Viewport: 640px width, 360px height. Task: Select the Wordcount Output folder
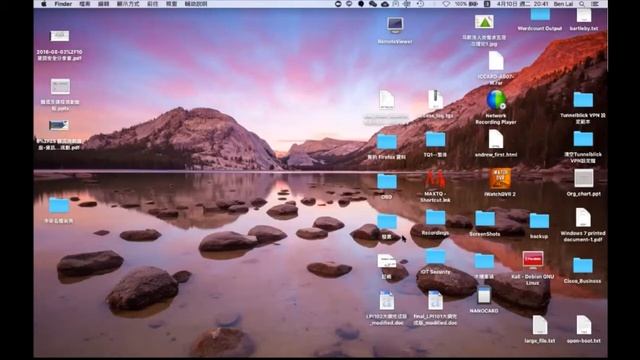pos(540,15)
